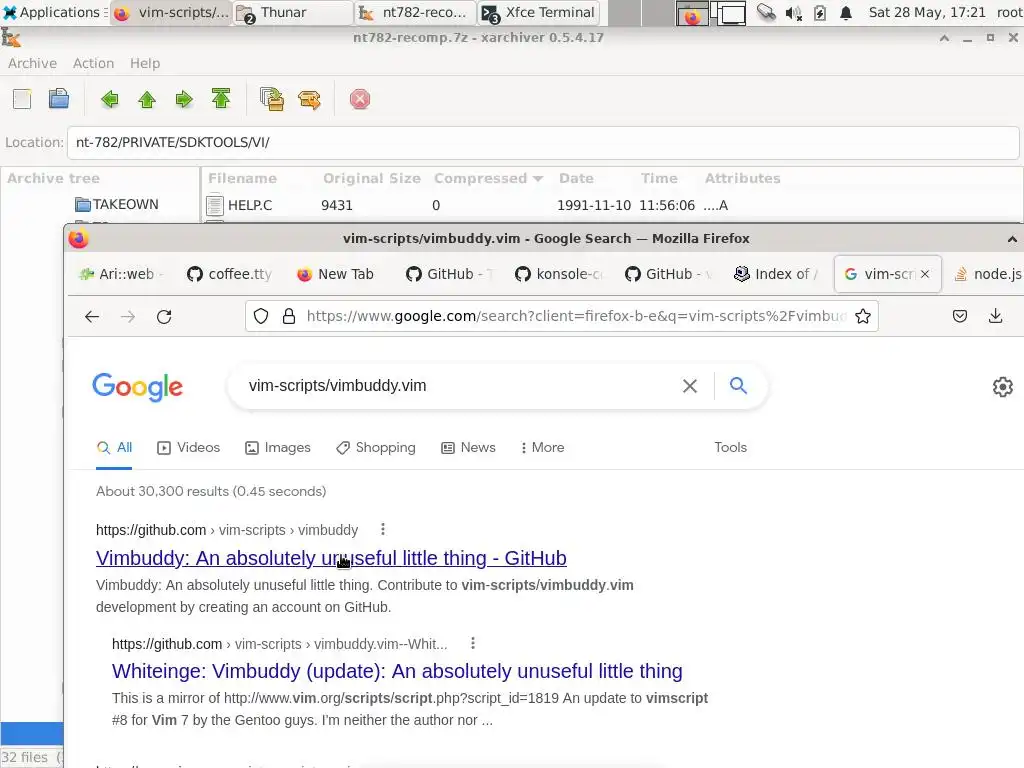Open the xarchiver Help menu
Viewport: 1024px width, 768px height.
pyautogui.click(x=145, y=63)
